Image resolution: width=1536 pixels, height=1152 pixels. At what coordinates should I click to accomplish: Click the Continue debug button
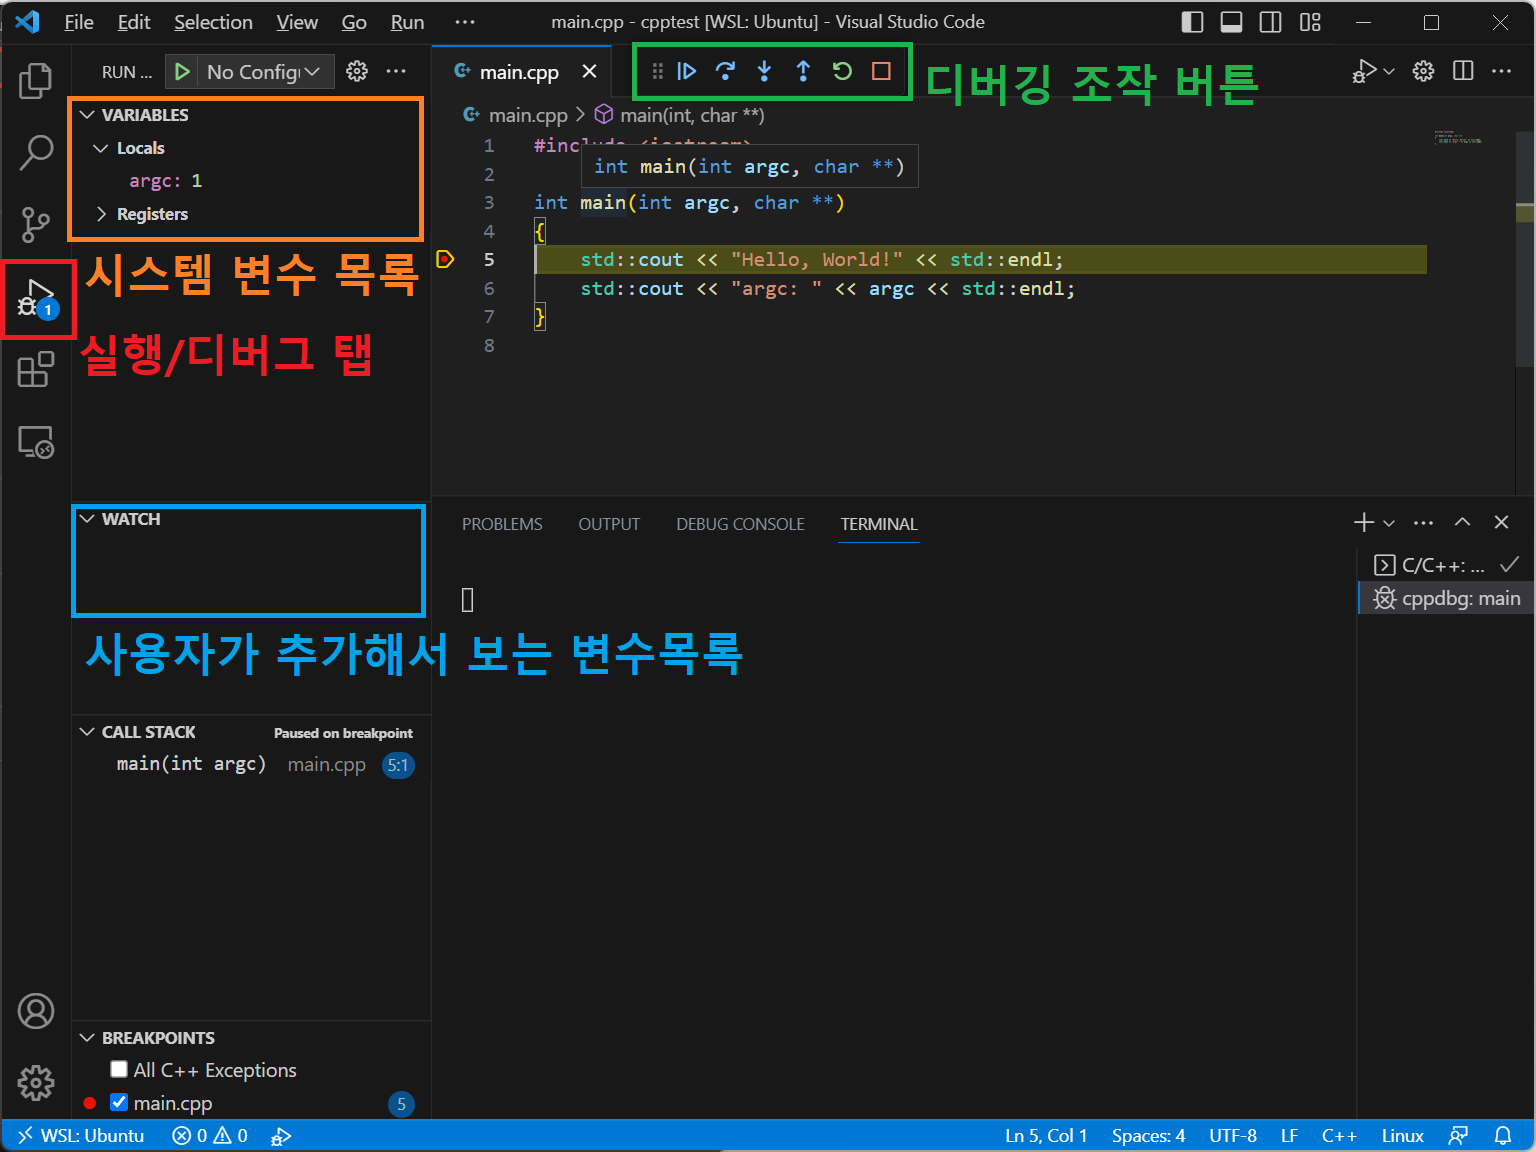(687, 71)
